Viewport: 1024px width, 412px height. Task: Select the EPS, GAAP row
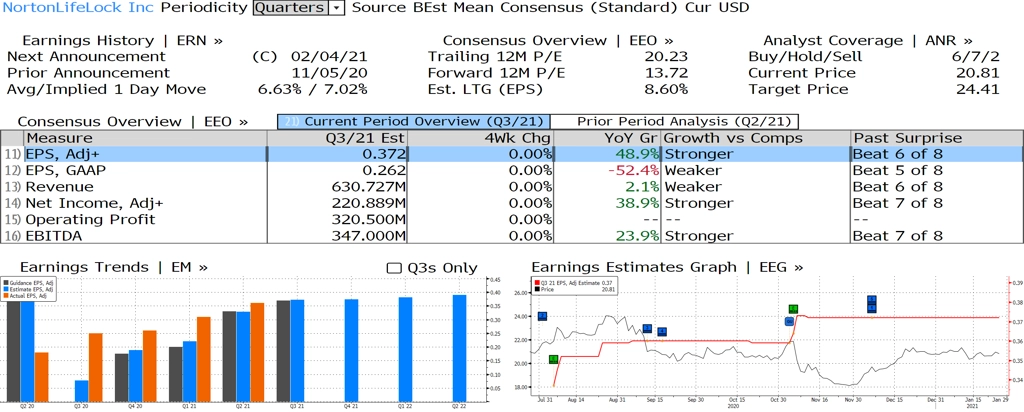(511, 170)
